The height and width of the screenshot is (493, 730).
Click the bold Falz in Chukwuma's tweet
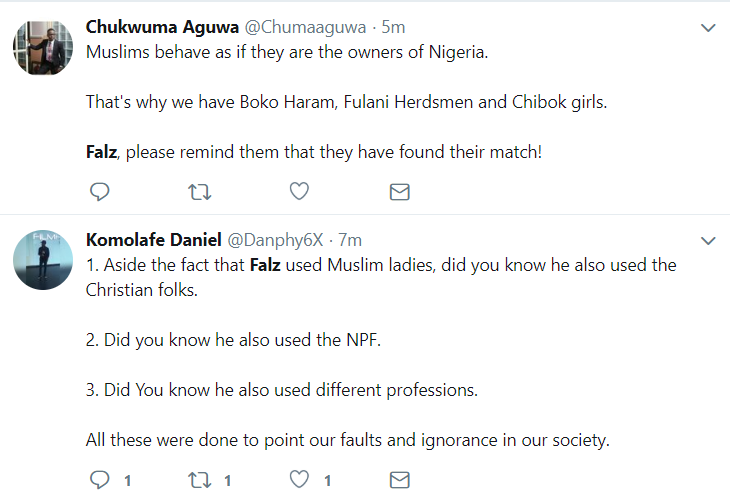point(102,156)
